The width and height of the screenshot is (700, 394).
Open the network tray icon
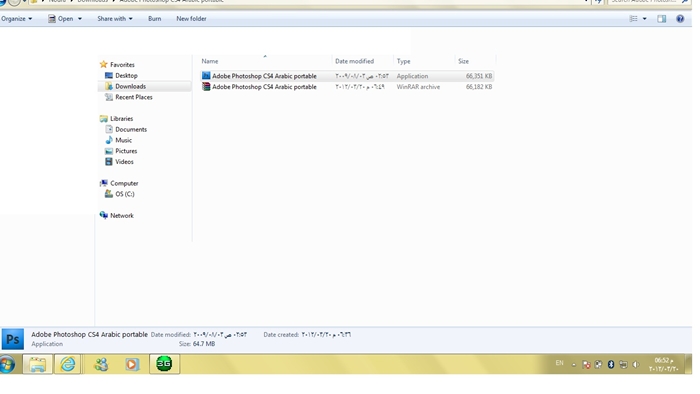tap(623, 365)
